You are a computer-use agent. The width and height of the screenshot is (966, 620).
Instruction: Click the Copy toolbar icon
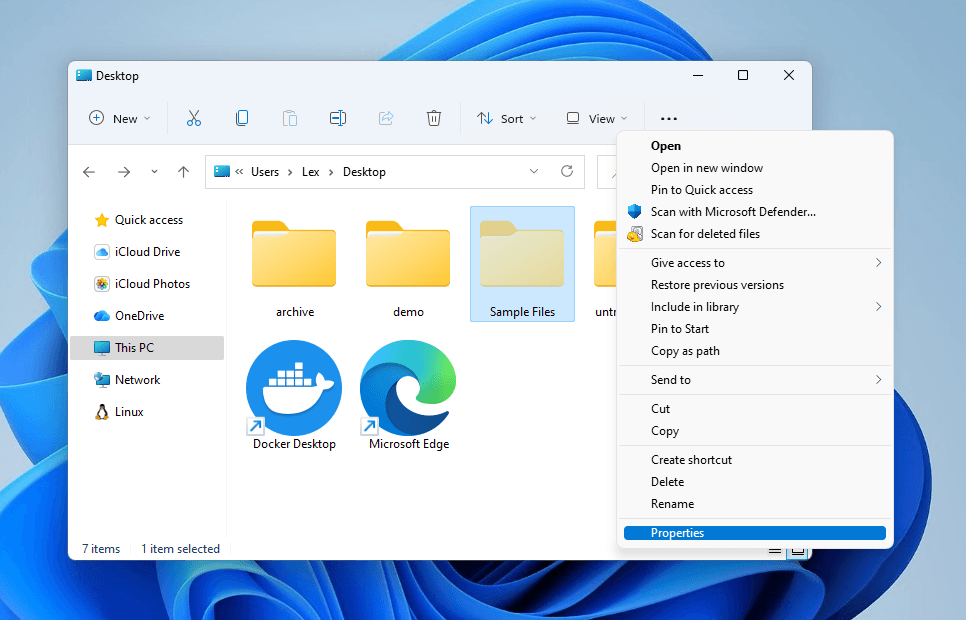click(x=242, y=118)
